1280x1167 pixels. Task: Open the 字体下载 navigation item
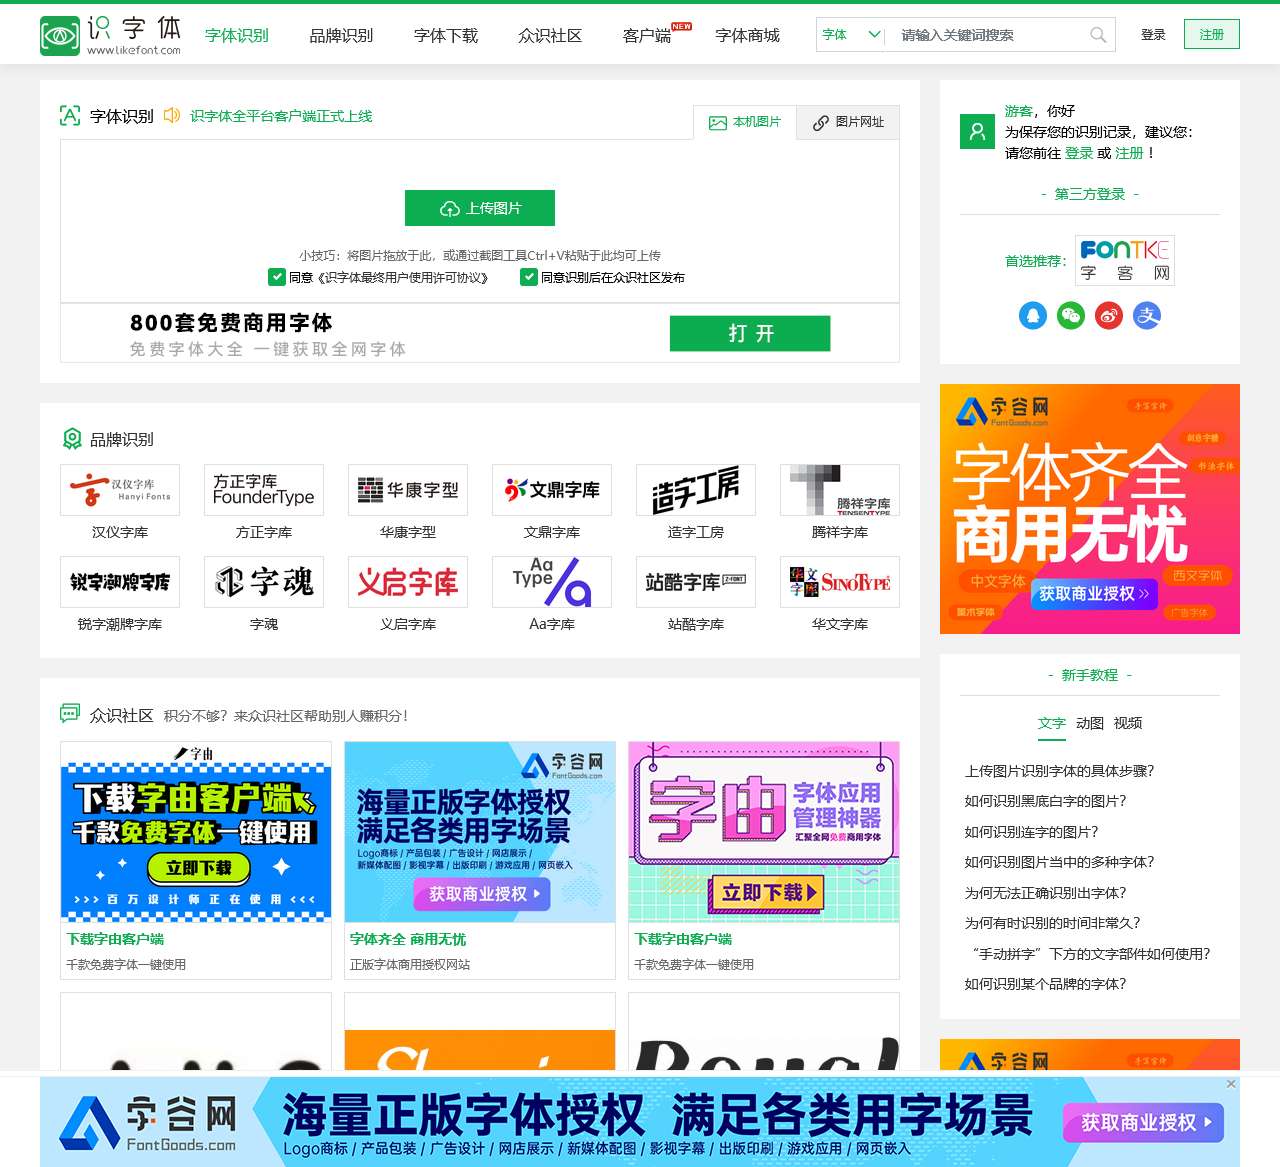(446, 35)
